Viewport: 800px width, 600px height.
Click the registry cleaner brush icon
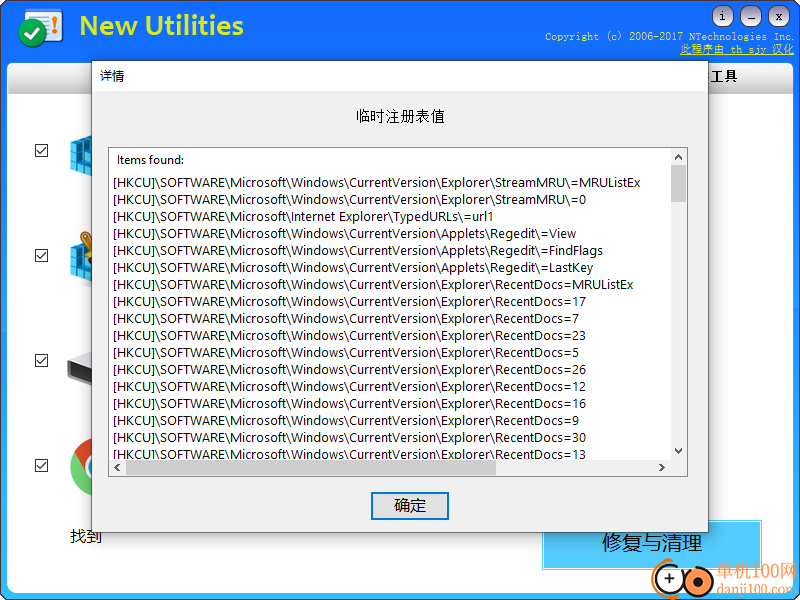[81, 257]
